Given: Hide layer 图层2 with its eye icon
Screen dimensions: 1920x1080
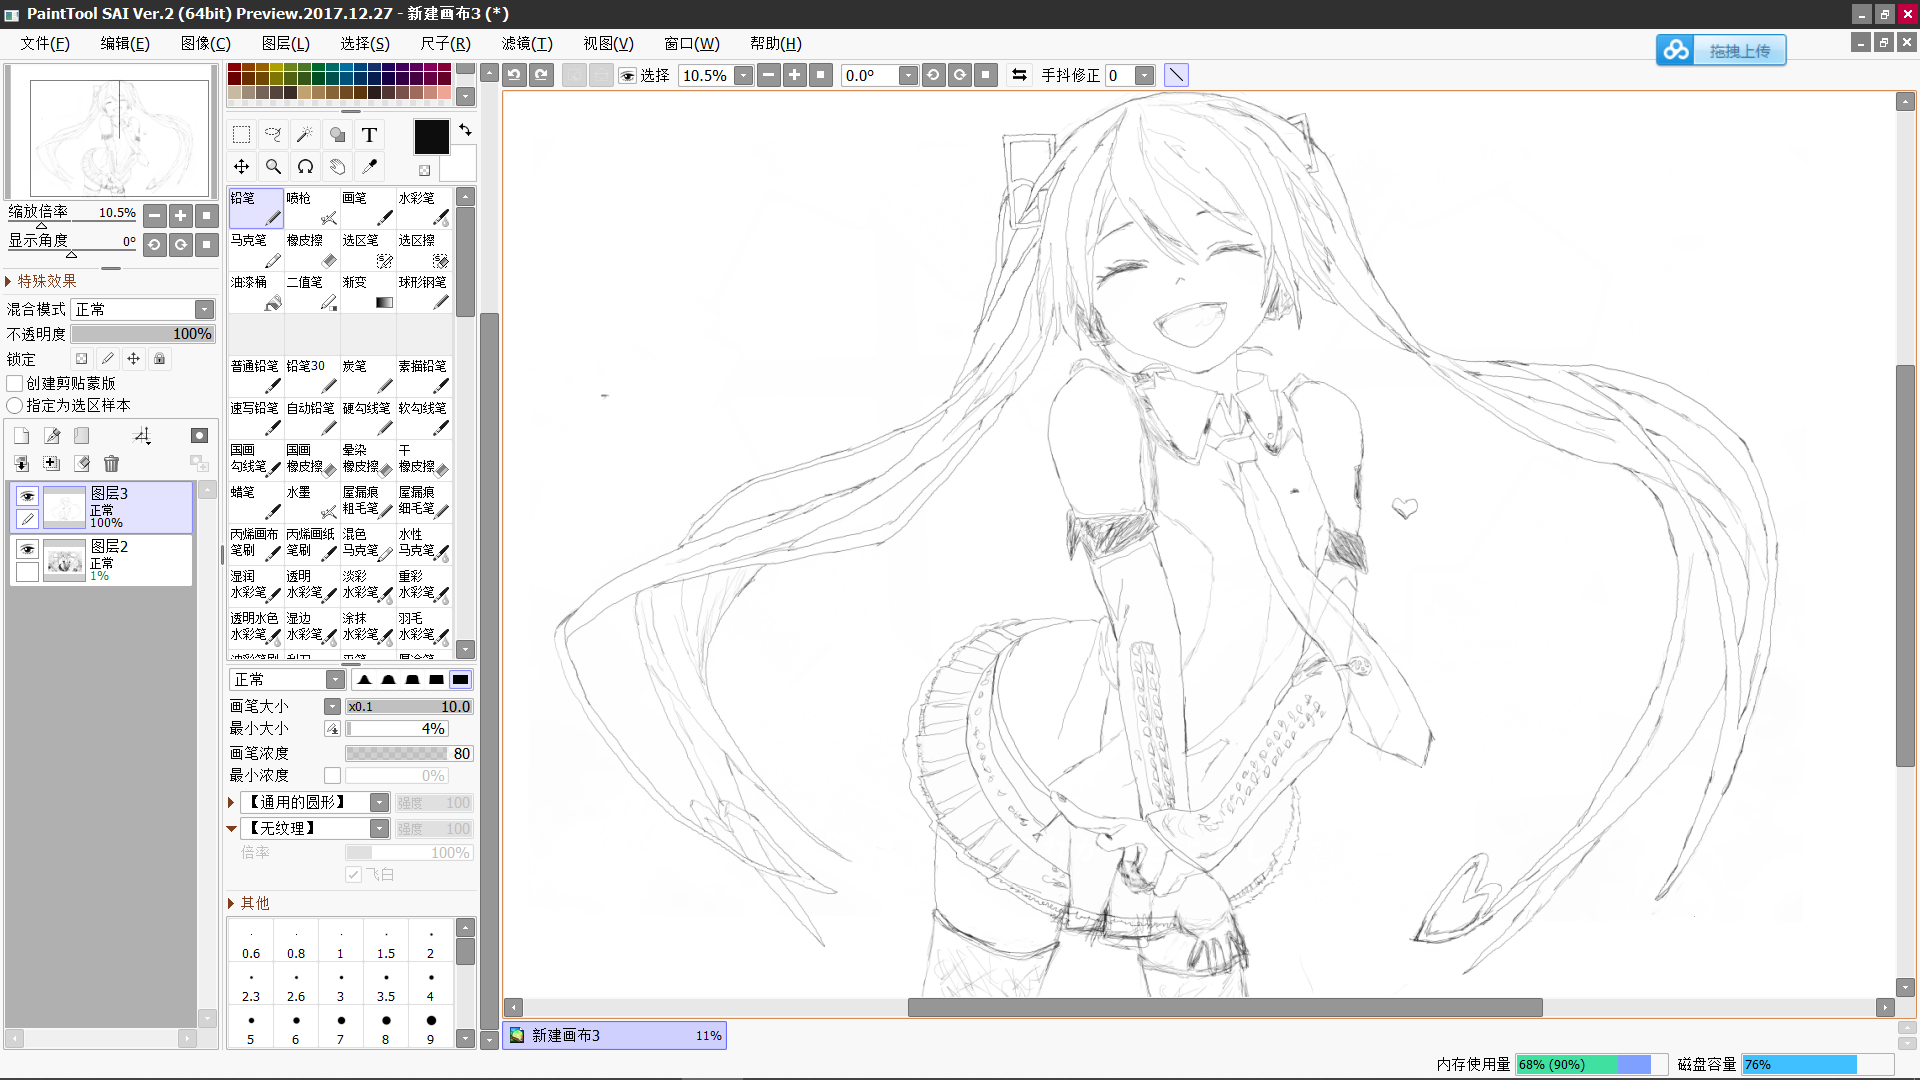Looking at the screenshot, I should tap(27, 549).
